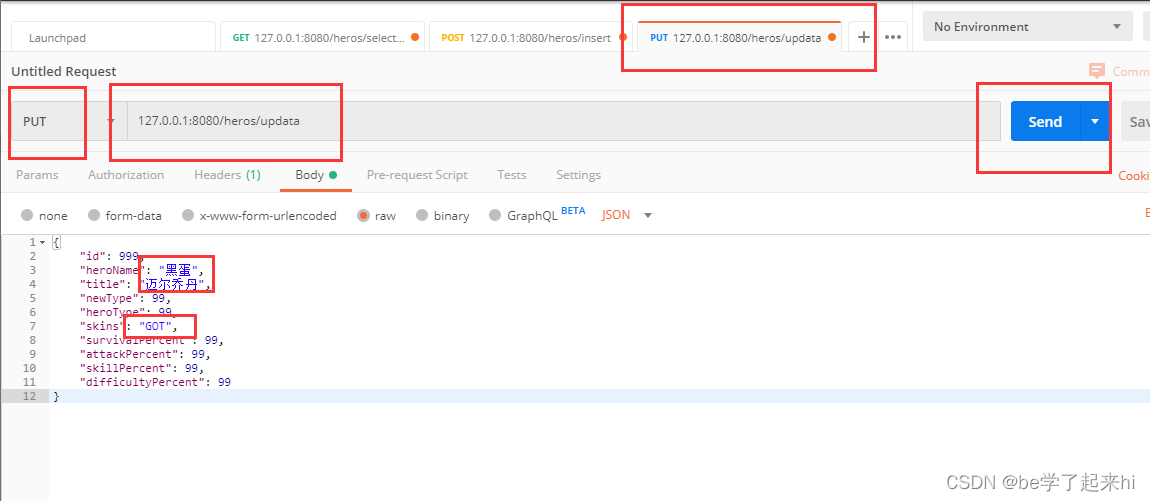Screen dimensions: 1150x501
Task: Click the BETA label beside GraphQL
Action: [574, 211]
